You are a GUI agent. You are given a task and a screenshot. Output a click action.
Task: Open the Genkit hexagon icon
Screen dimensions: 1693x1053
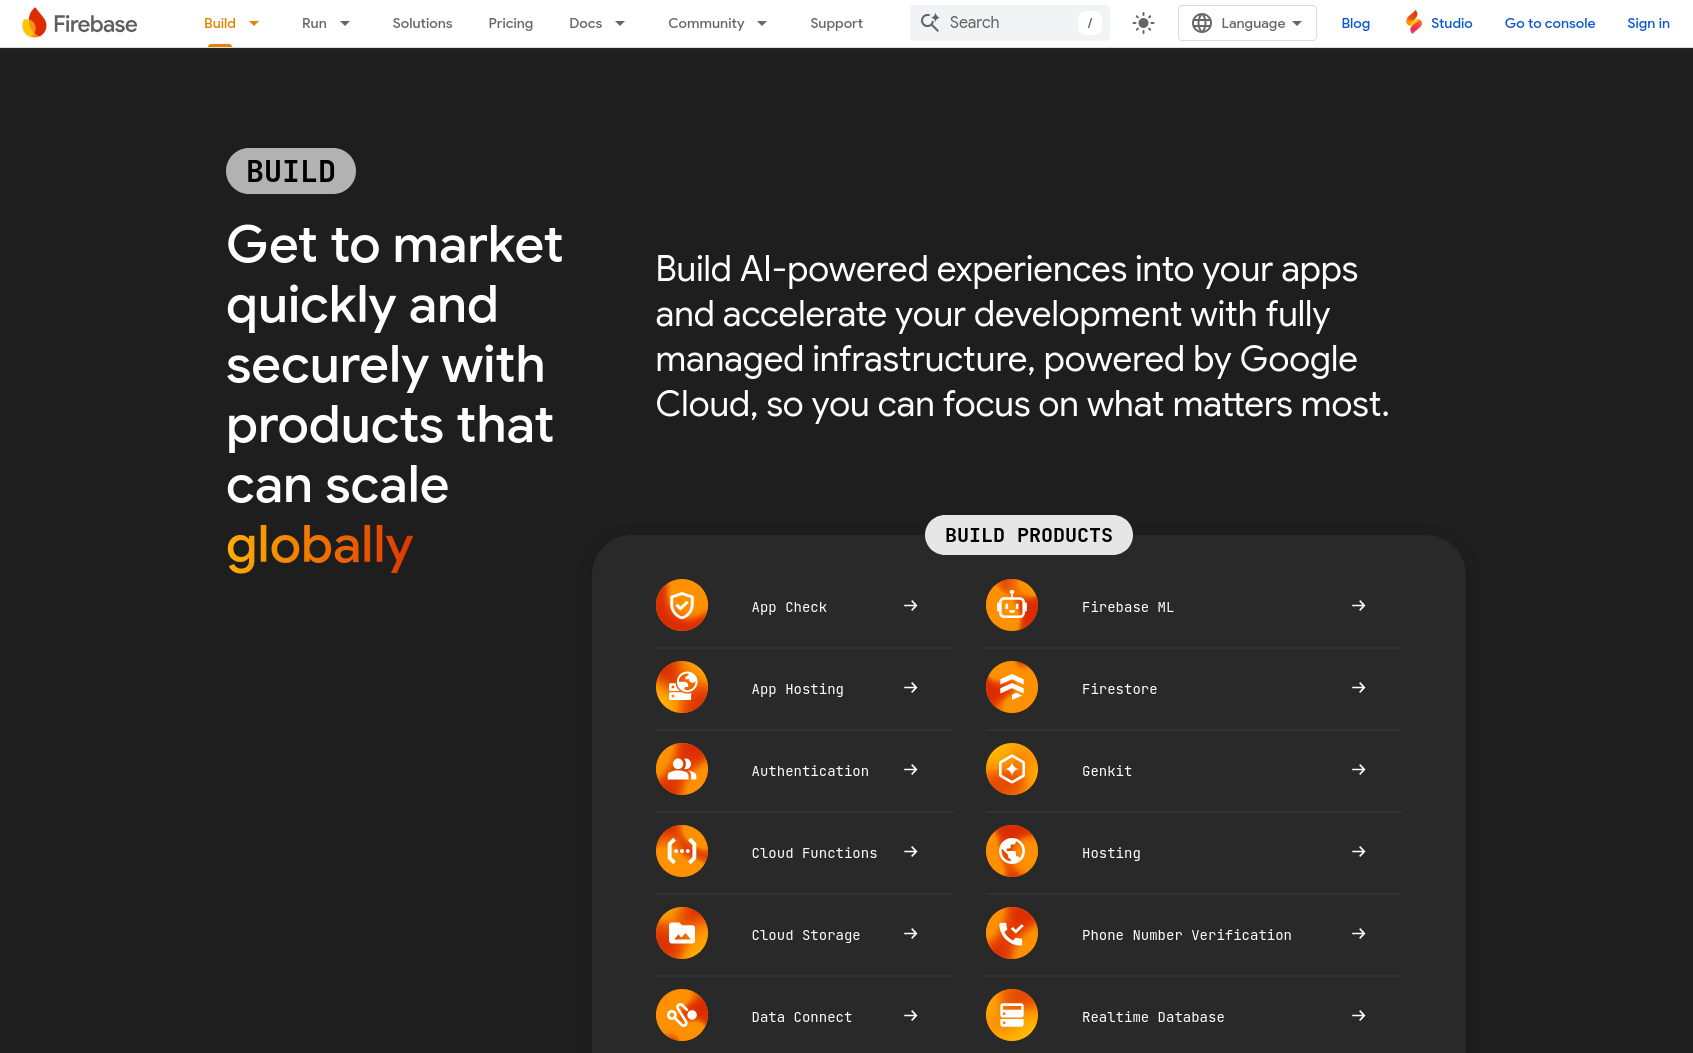[1012, 770]
